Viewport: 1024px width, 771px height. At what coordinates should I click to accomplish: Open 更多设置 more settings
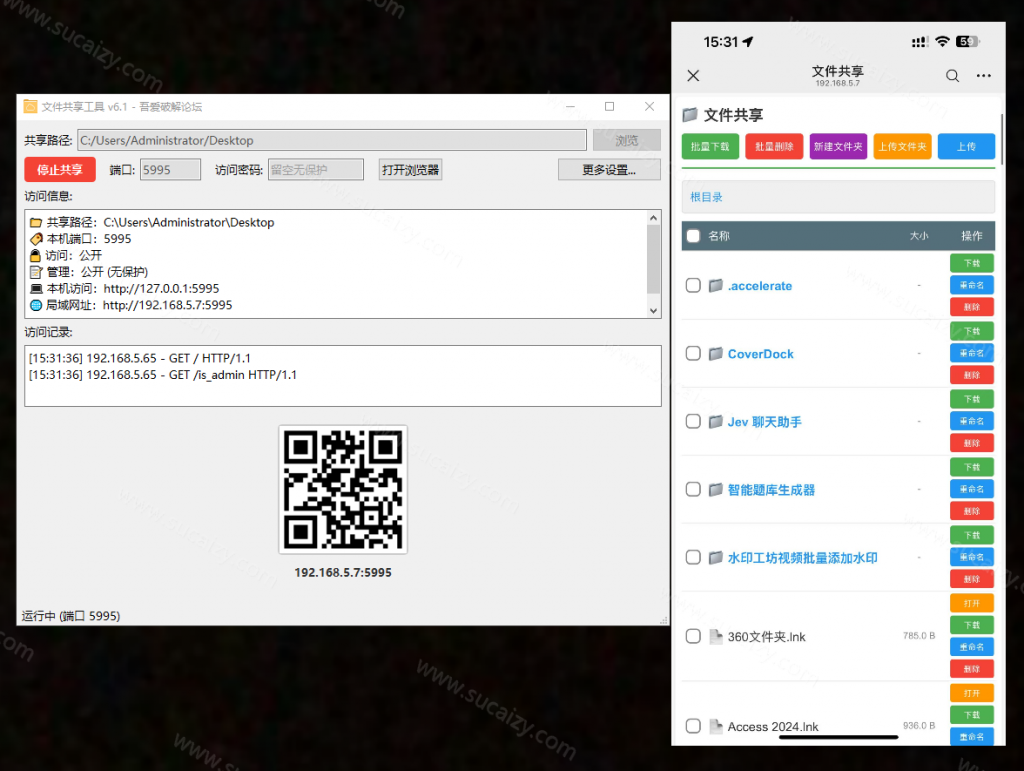609,170
